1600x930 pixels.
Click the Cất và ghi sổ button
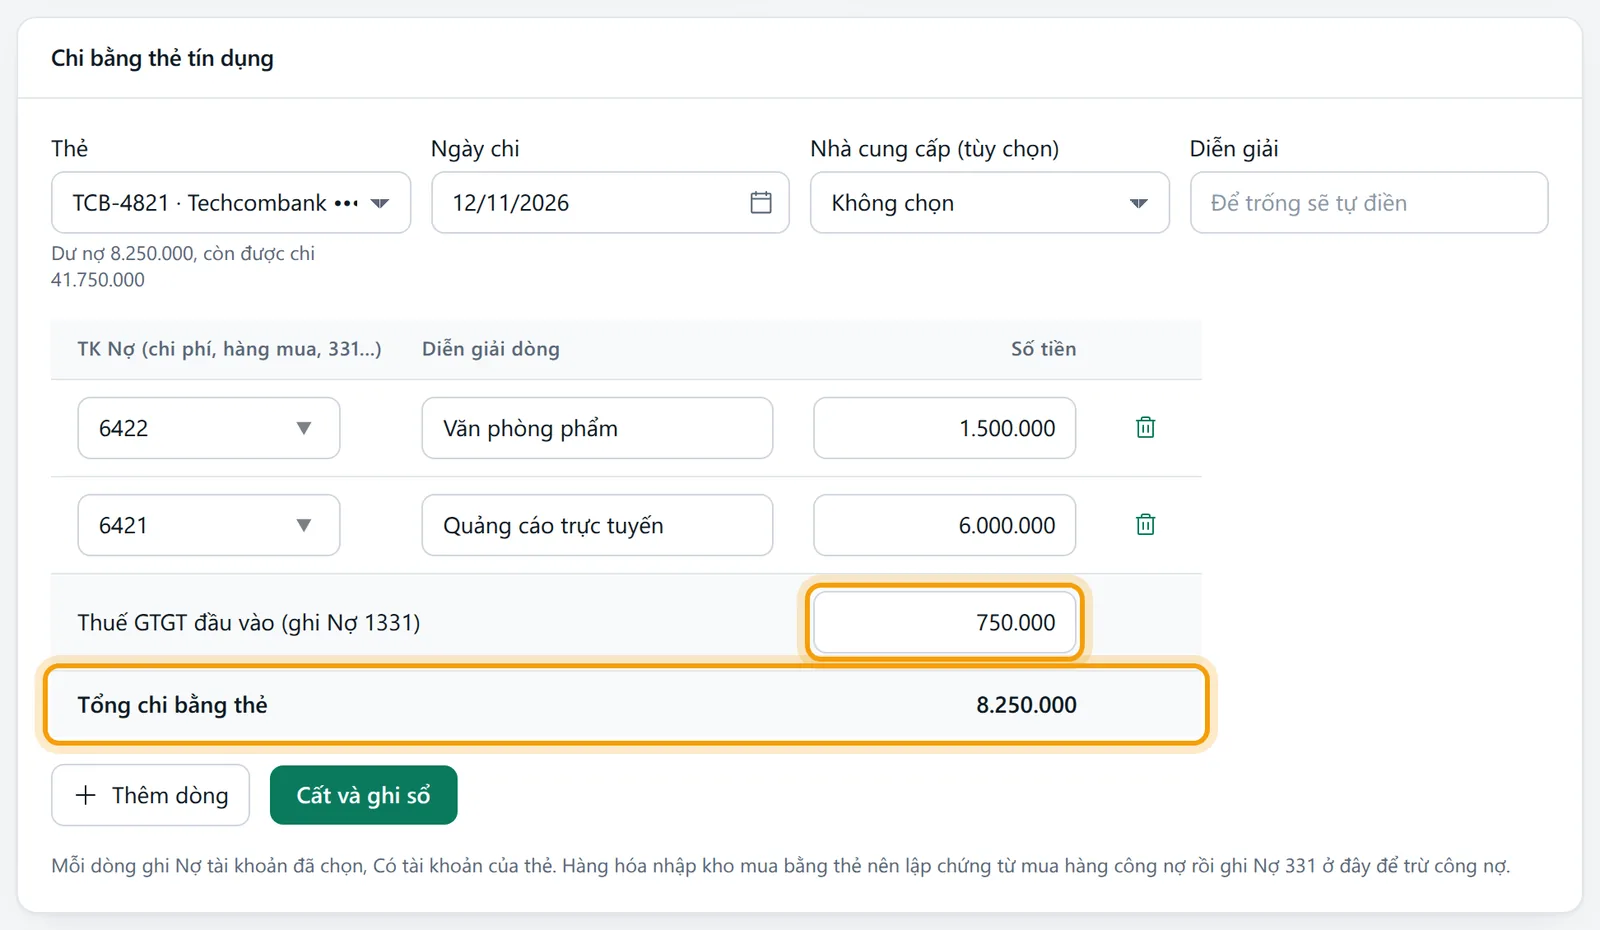(364, 795)
